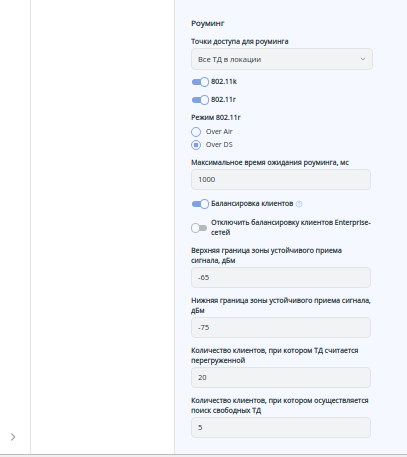Open the help icon next to Балансировка клиентов
The height and width of the screenshot is (457, 407).
click(299, 204)
